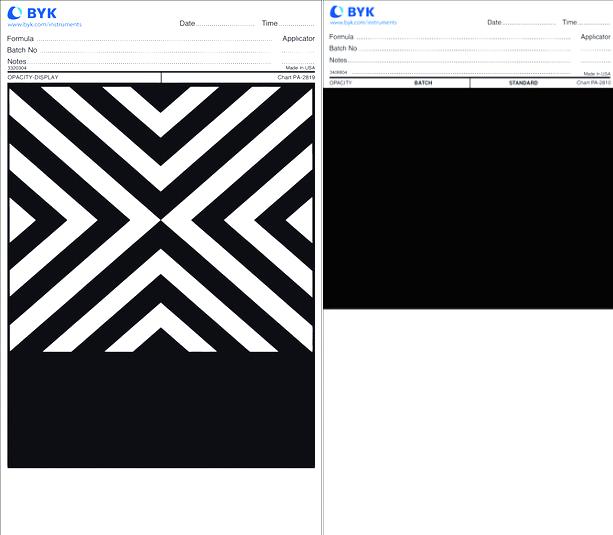The width and height of the screenshot is (613, 535).
Task: Select the STANDARD column header
Action: tap(523, 83)
